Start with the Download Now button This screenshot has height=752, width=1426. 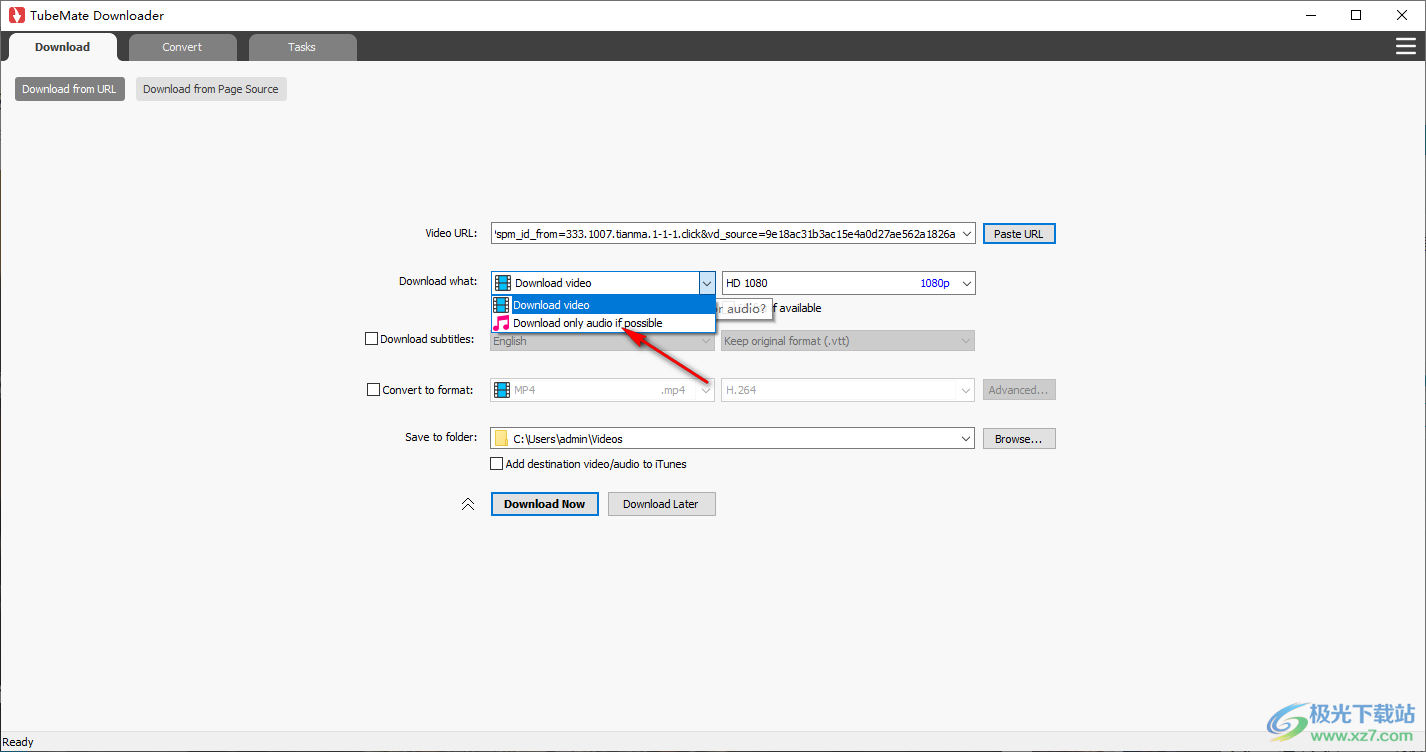pos(545,504)
